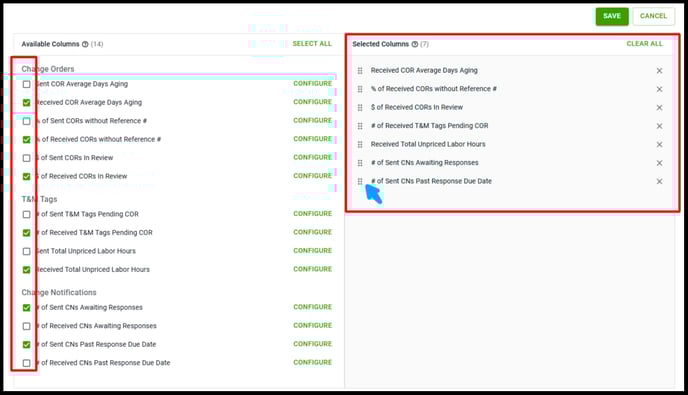
Task: Configure # of Sent CNs Past Response Due Date
Action: point(312,344)
